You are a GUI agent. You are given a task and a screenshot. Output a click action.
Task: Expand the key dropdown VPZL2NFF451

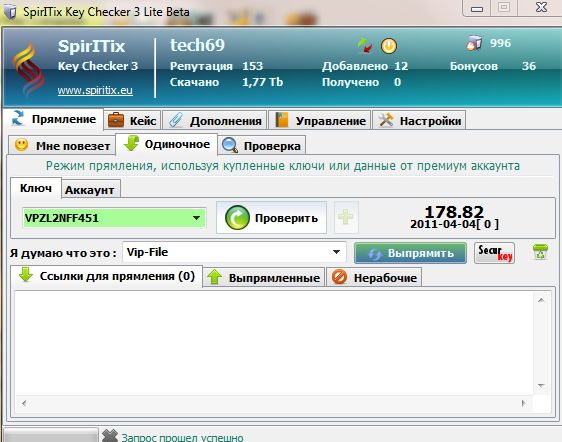[196, 218]
